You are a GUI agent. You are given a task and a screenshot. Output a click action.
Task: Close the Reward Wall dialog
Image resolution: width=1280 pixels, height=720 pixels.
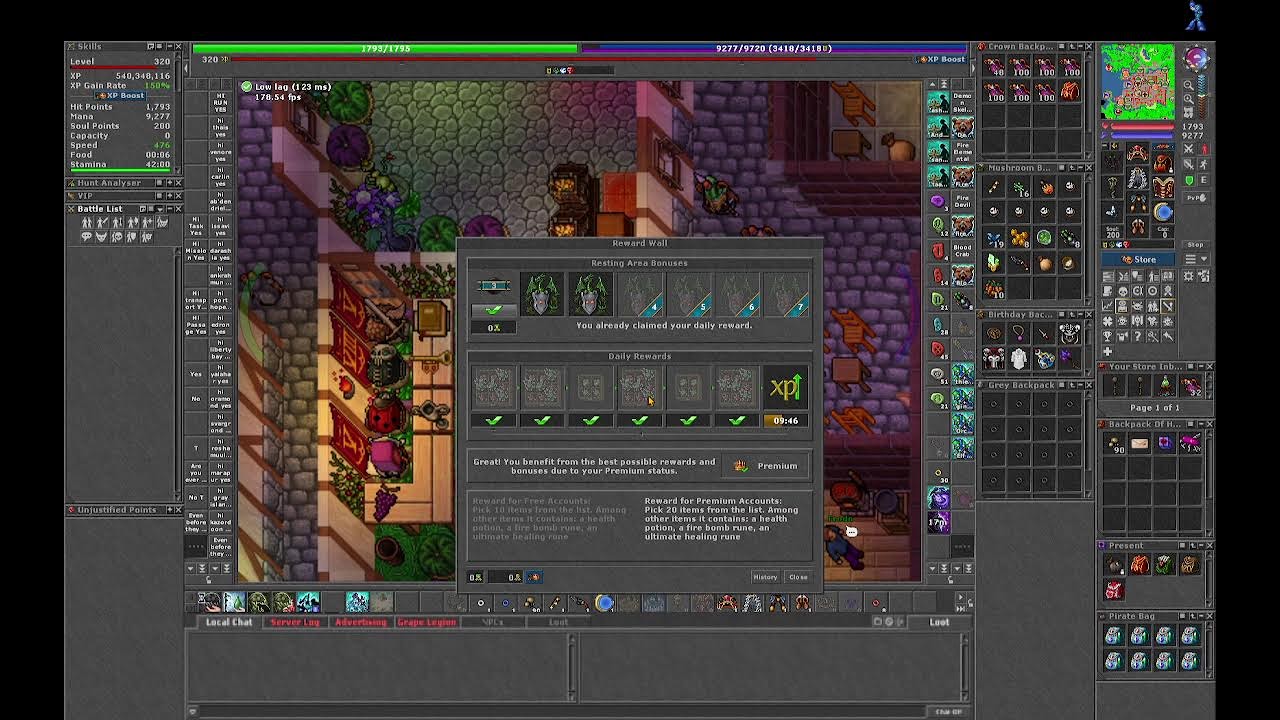click(798, 577)
